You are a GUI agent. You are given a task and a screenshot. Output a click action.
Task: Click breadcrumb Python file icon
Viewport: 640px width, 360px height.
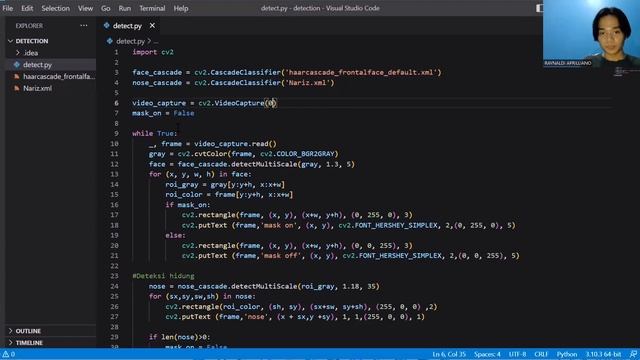click(x=110, y=41)
